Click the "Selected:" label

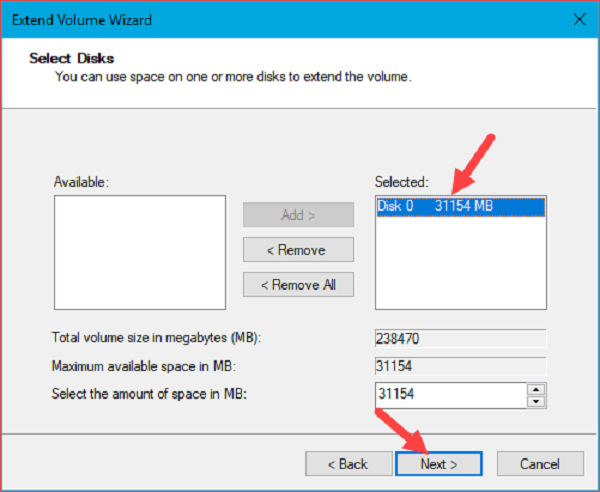(x=401, y=182)
